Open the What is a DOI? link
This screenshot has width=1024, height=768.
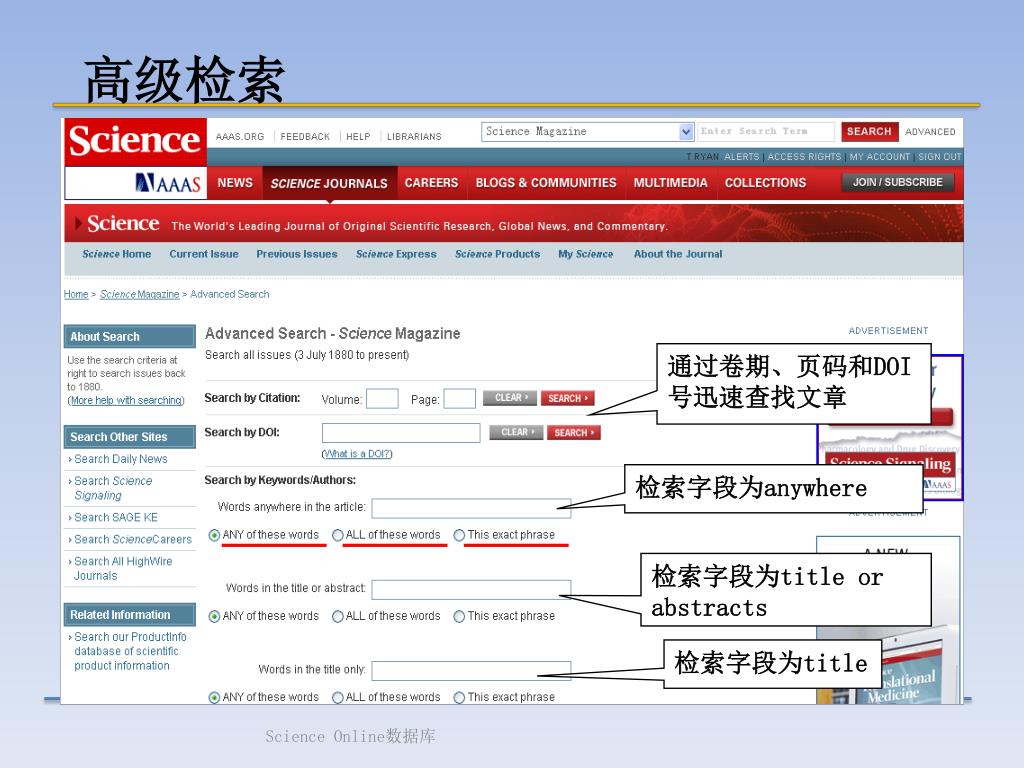357,454
